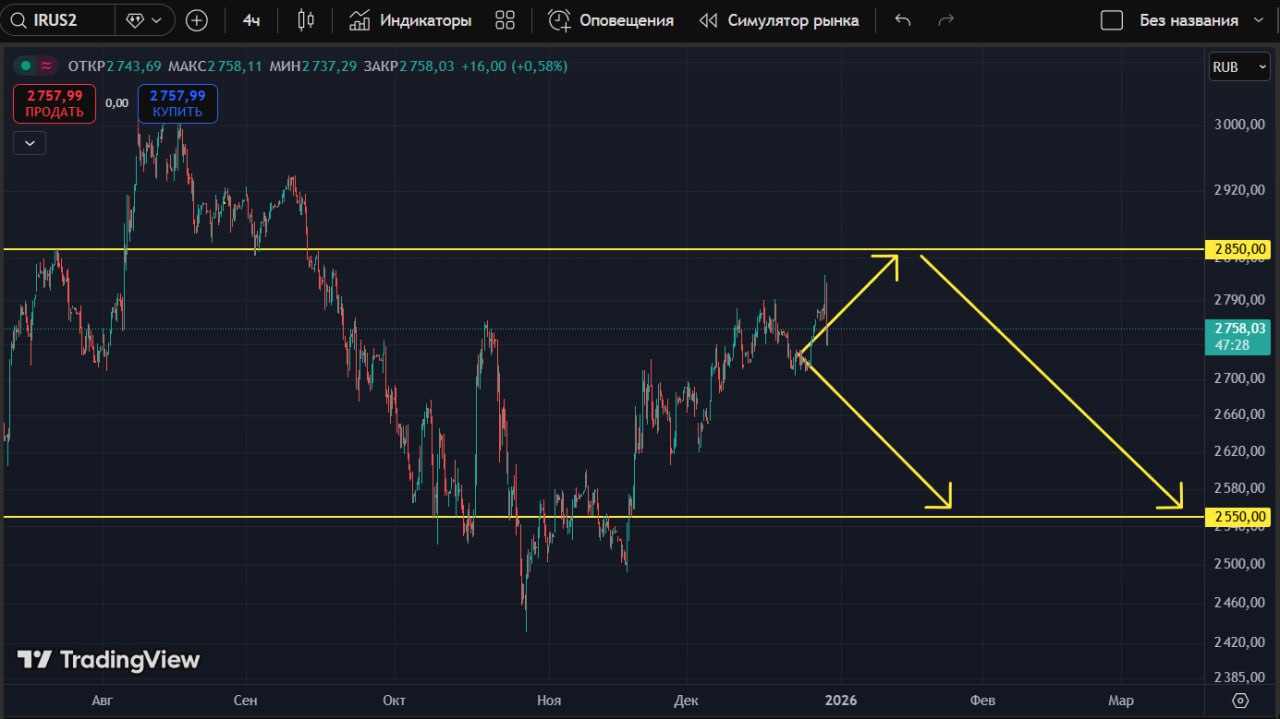This screenshot has width=1280, height=719.
Task: Click the red ПРОДАТЬ sell button
Action: click(55, 104)
